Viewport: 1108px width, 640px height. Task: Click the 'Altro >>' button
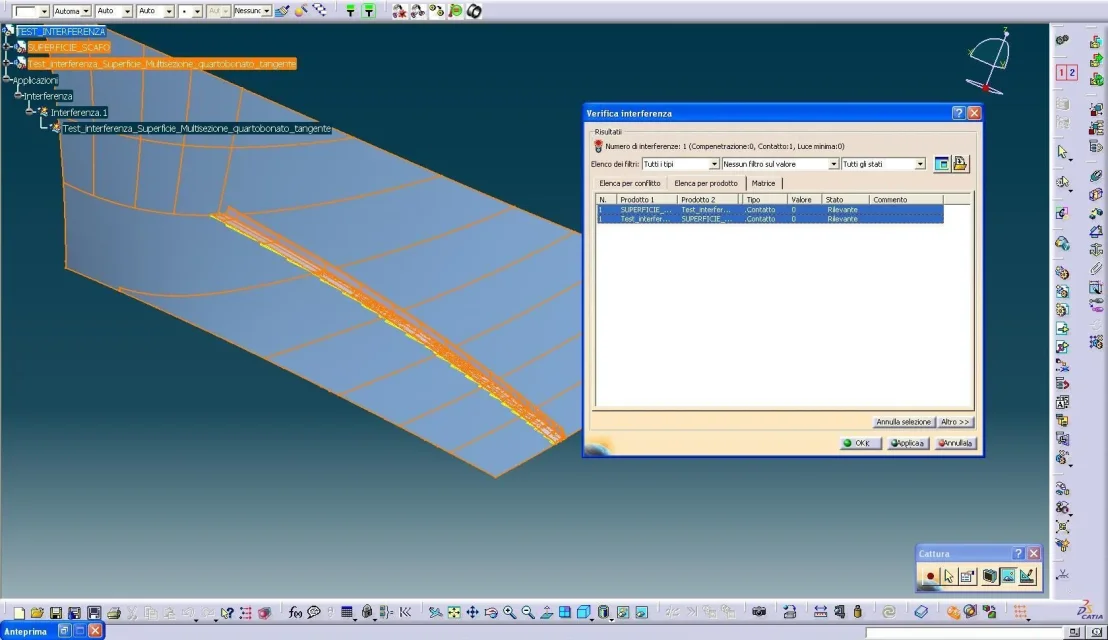point(955,422)
